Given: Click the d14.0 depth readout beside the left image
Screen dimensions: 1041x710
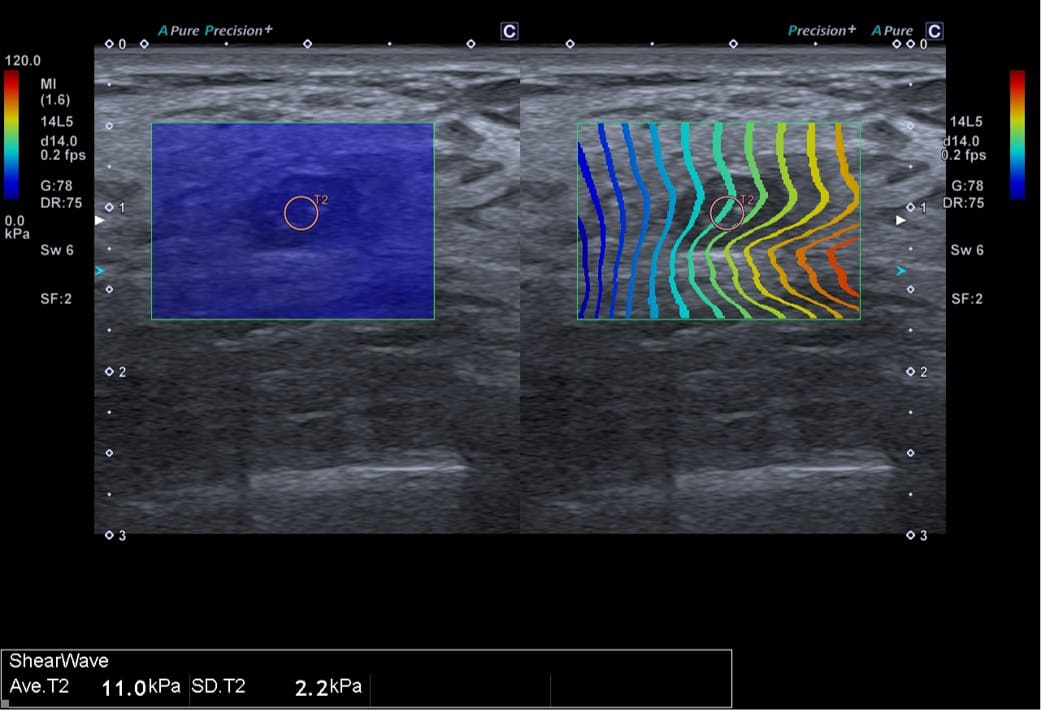Looking at the screenshot, I should 58,141.
